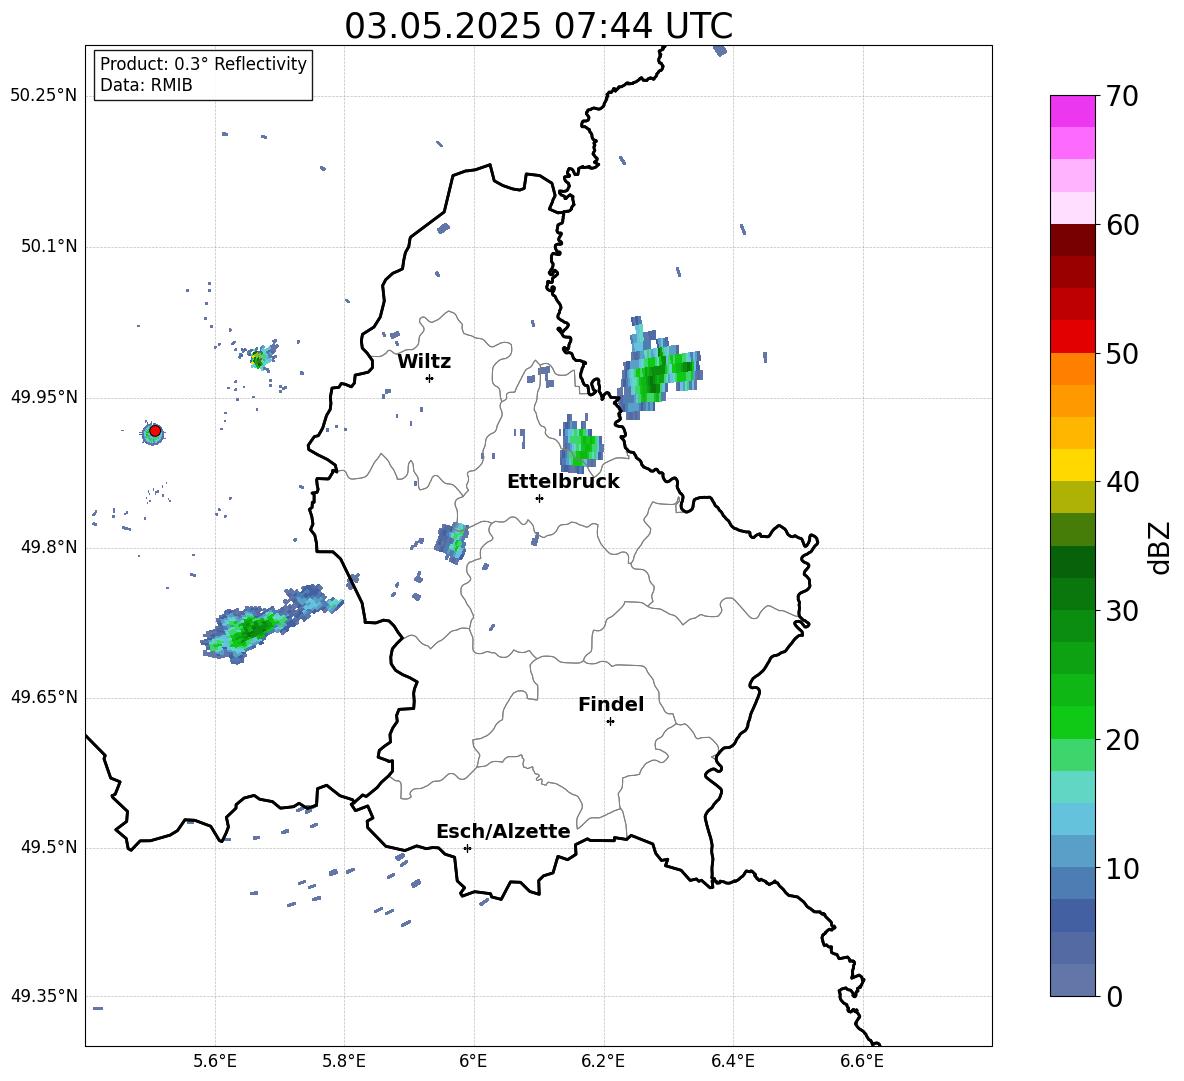This screenshot has height=1081, width=1184.
Task: Pick the magenta top colorbar segment
Action: 1072,112
